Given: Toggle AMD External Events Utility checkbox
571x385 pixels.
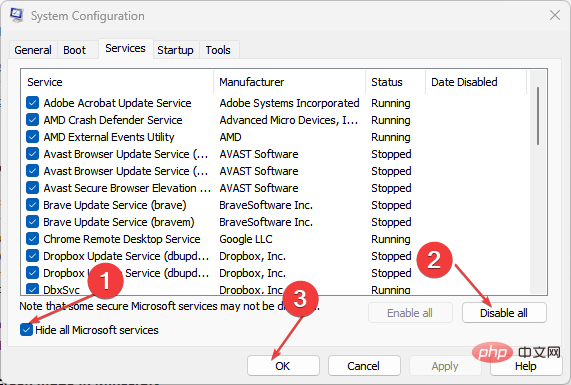Looking at the screenshot, I should point(32,137).
